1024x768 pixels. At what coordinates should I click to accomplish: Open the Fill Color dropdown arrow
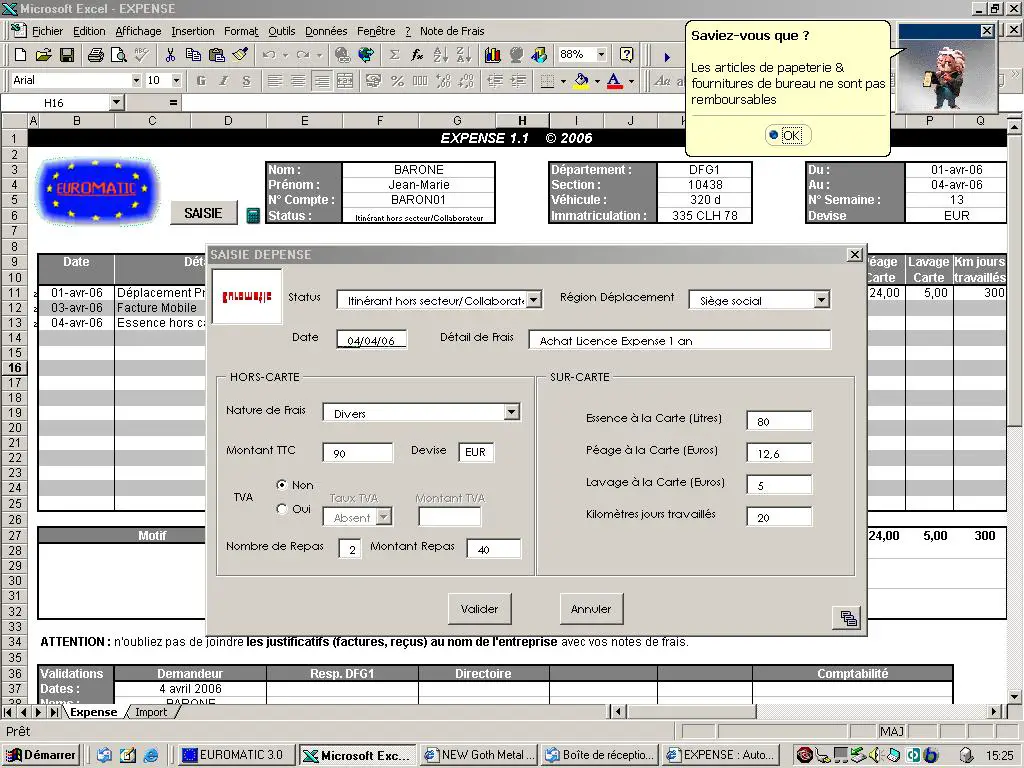point(597,81)
